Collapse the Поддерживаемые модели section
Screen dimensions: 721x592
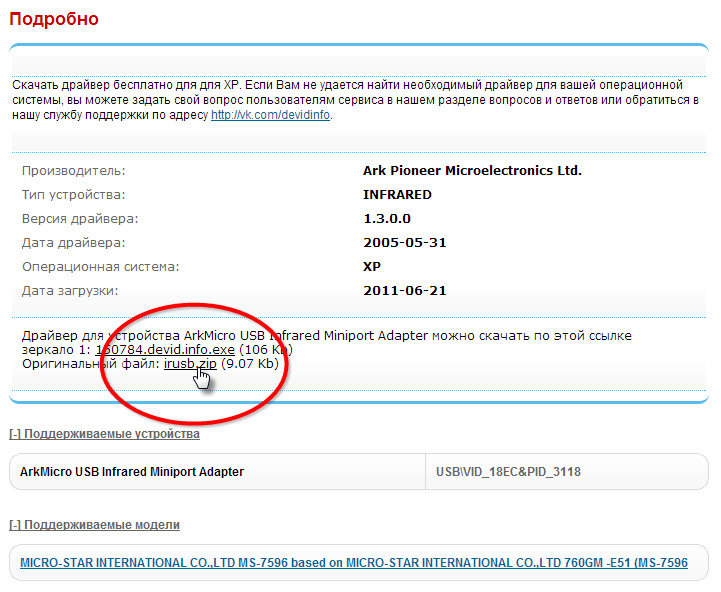pyautogui.click(x=94, y=525)
